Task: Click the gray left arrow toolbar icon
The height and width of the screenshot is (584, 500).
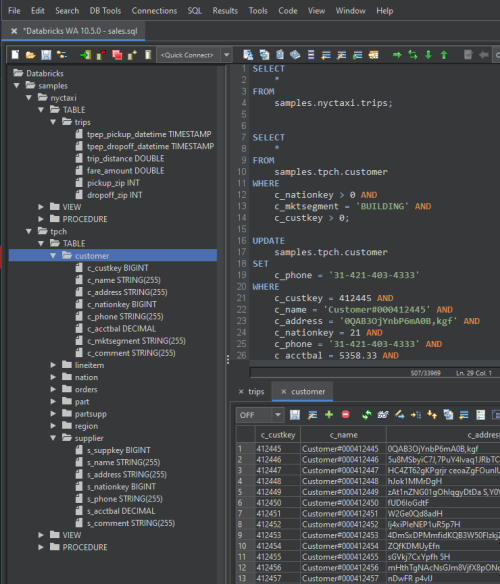Action: click(484, 55)
